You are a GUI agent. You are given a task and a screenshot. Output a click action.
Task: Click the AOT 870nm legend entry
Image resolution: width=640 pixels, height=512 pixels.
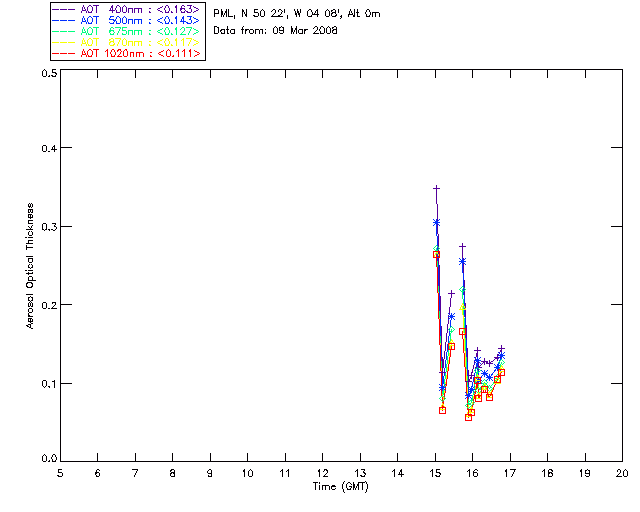[x=126, y=42]
